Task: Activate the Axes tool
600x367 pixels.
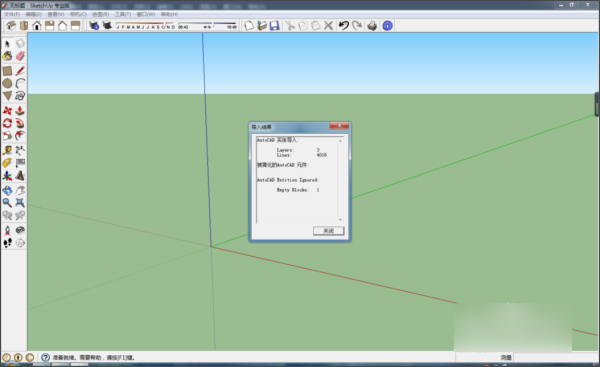Action: coord(7,176)
